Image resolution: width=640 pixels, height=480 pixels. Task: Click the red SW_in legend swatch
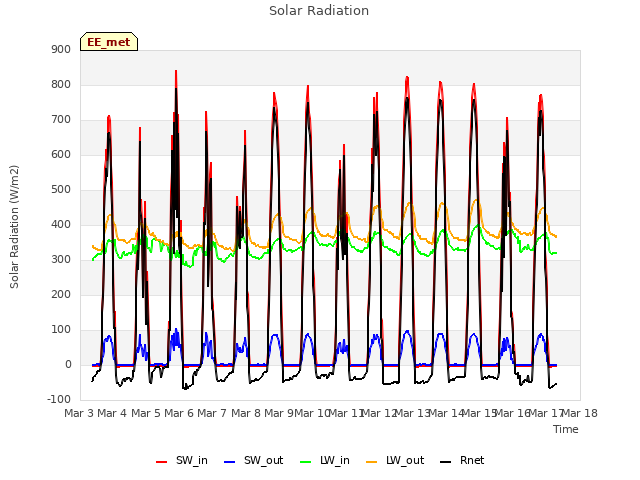tap(162, 462)
